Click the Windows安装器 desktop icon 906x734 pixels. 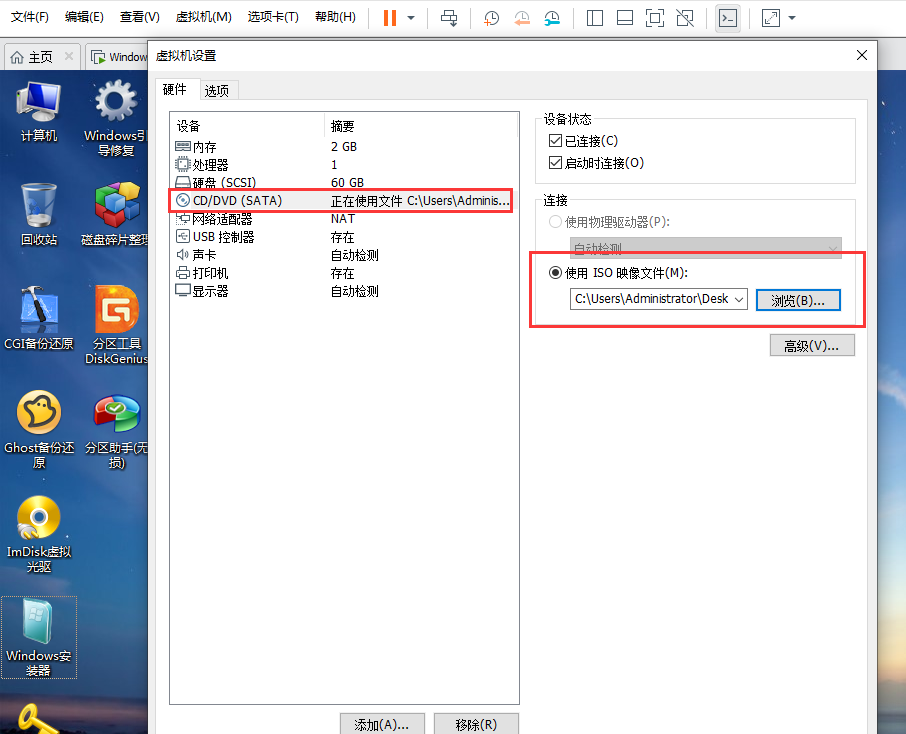[39, 637]
